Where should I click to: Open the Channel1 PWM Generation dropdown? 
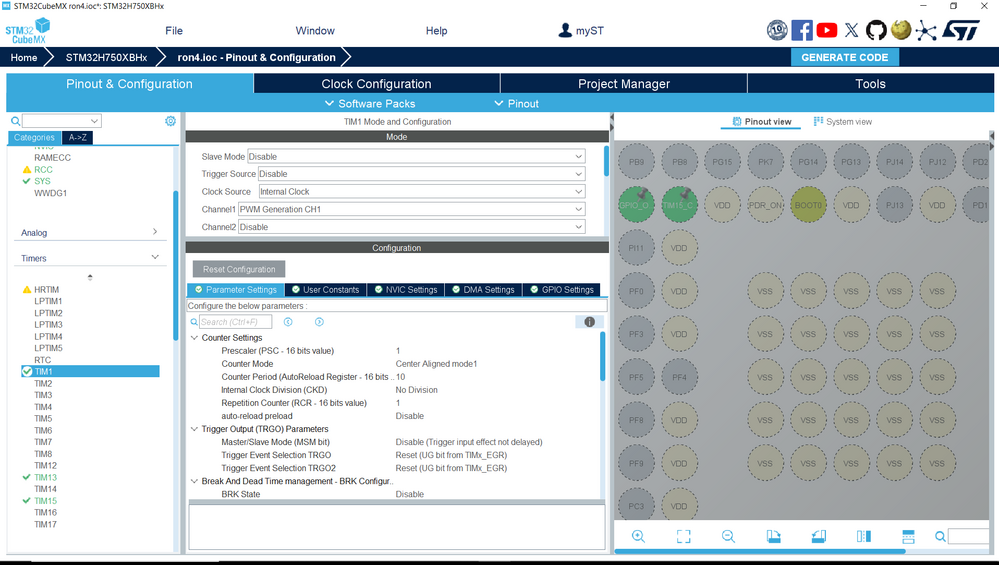pos(412,209)
